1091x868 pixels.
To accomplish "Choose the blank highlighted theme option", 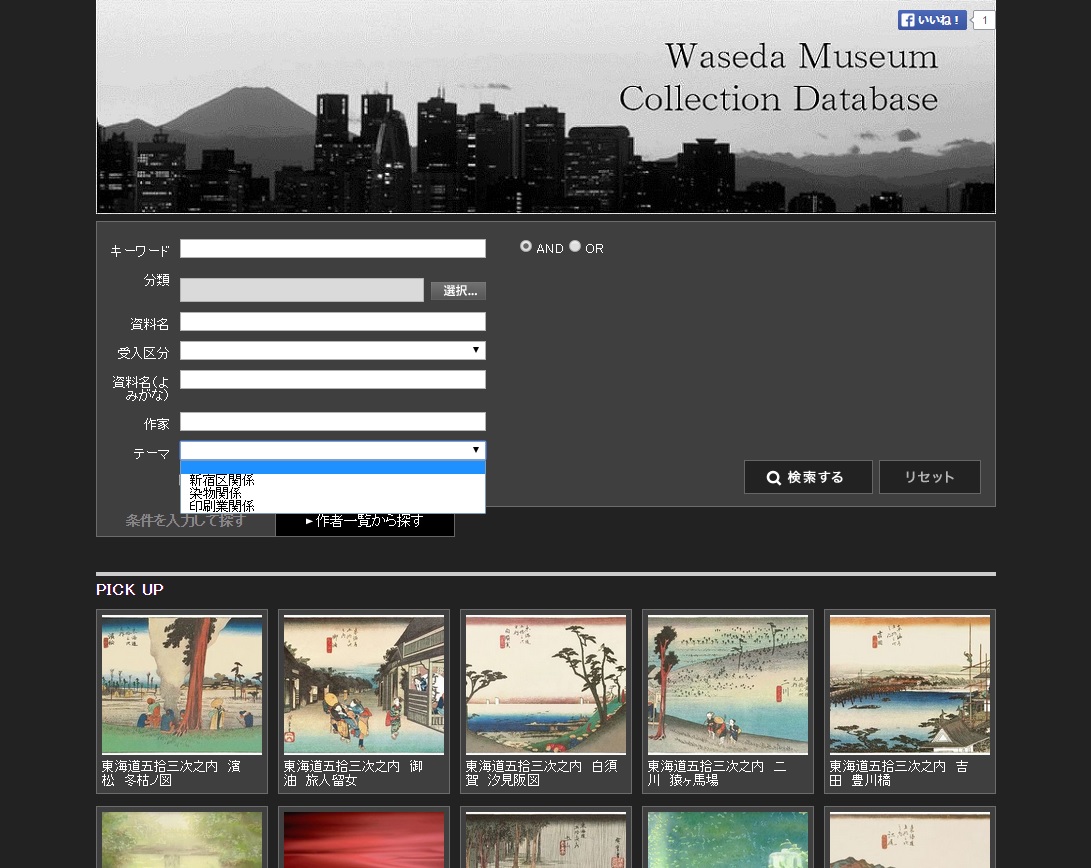I will point(333,467).
